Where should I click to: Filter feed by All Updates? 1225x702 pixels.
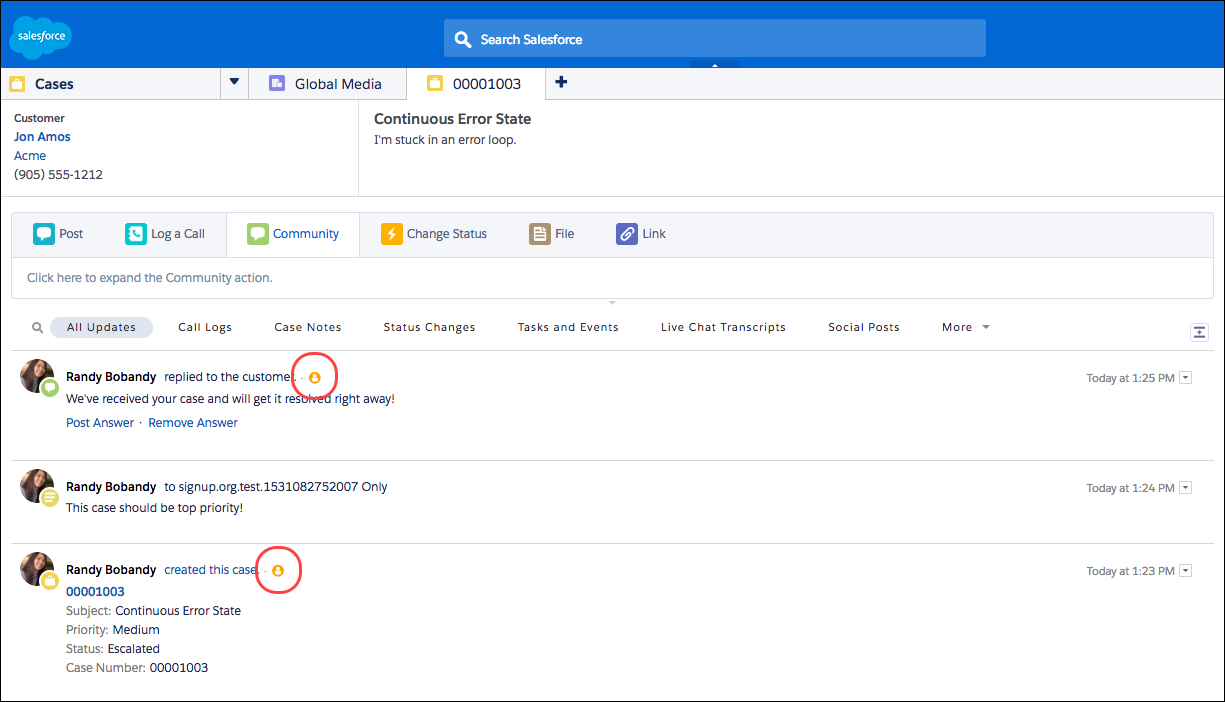pyautogui.click(x=101, y=327)
